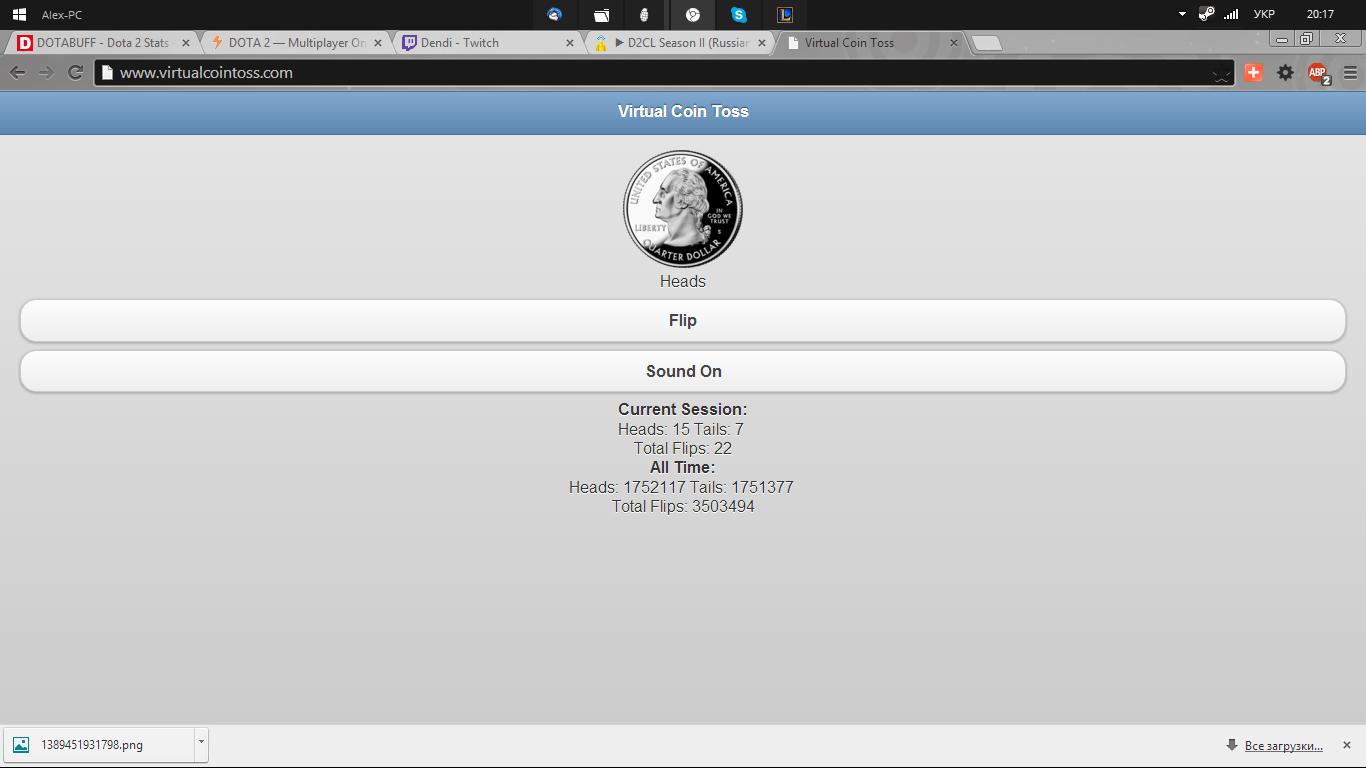Viewport: 1366px width, 768px height.
Task: Close the DOTA 2 Multiplayer tab
Action: 377,43
